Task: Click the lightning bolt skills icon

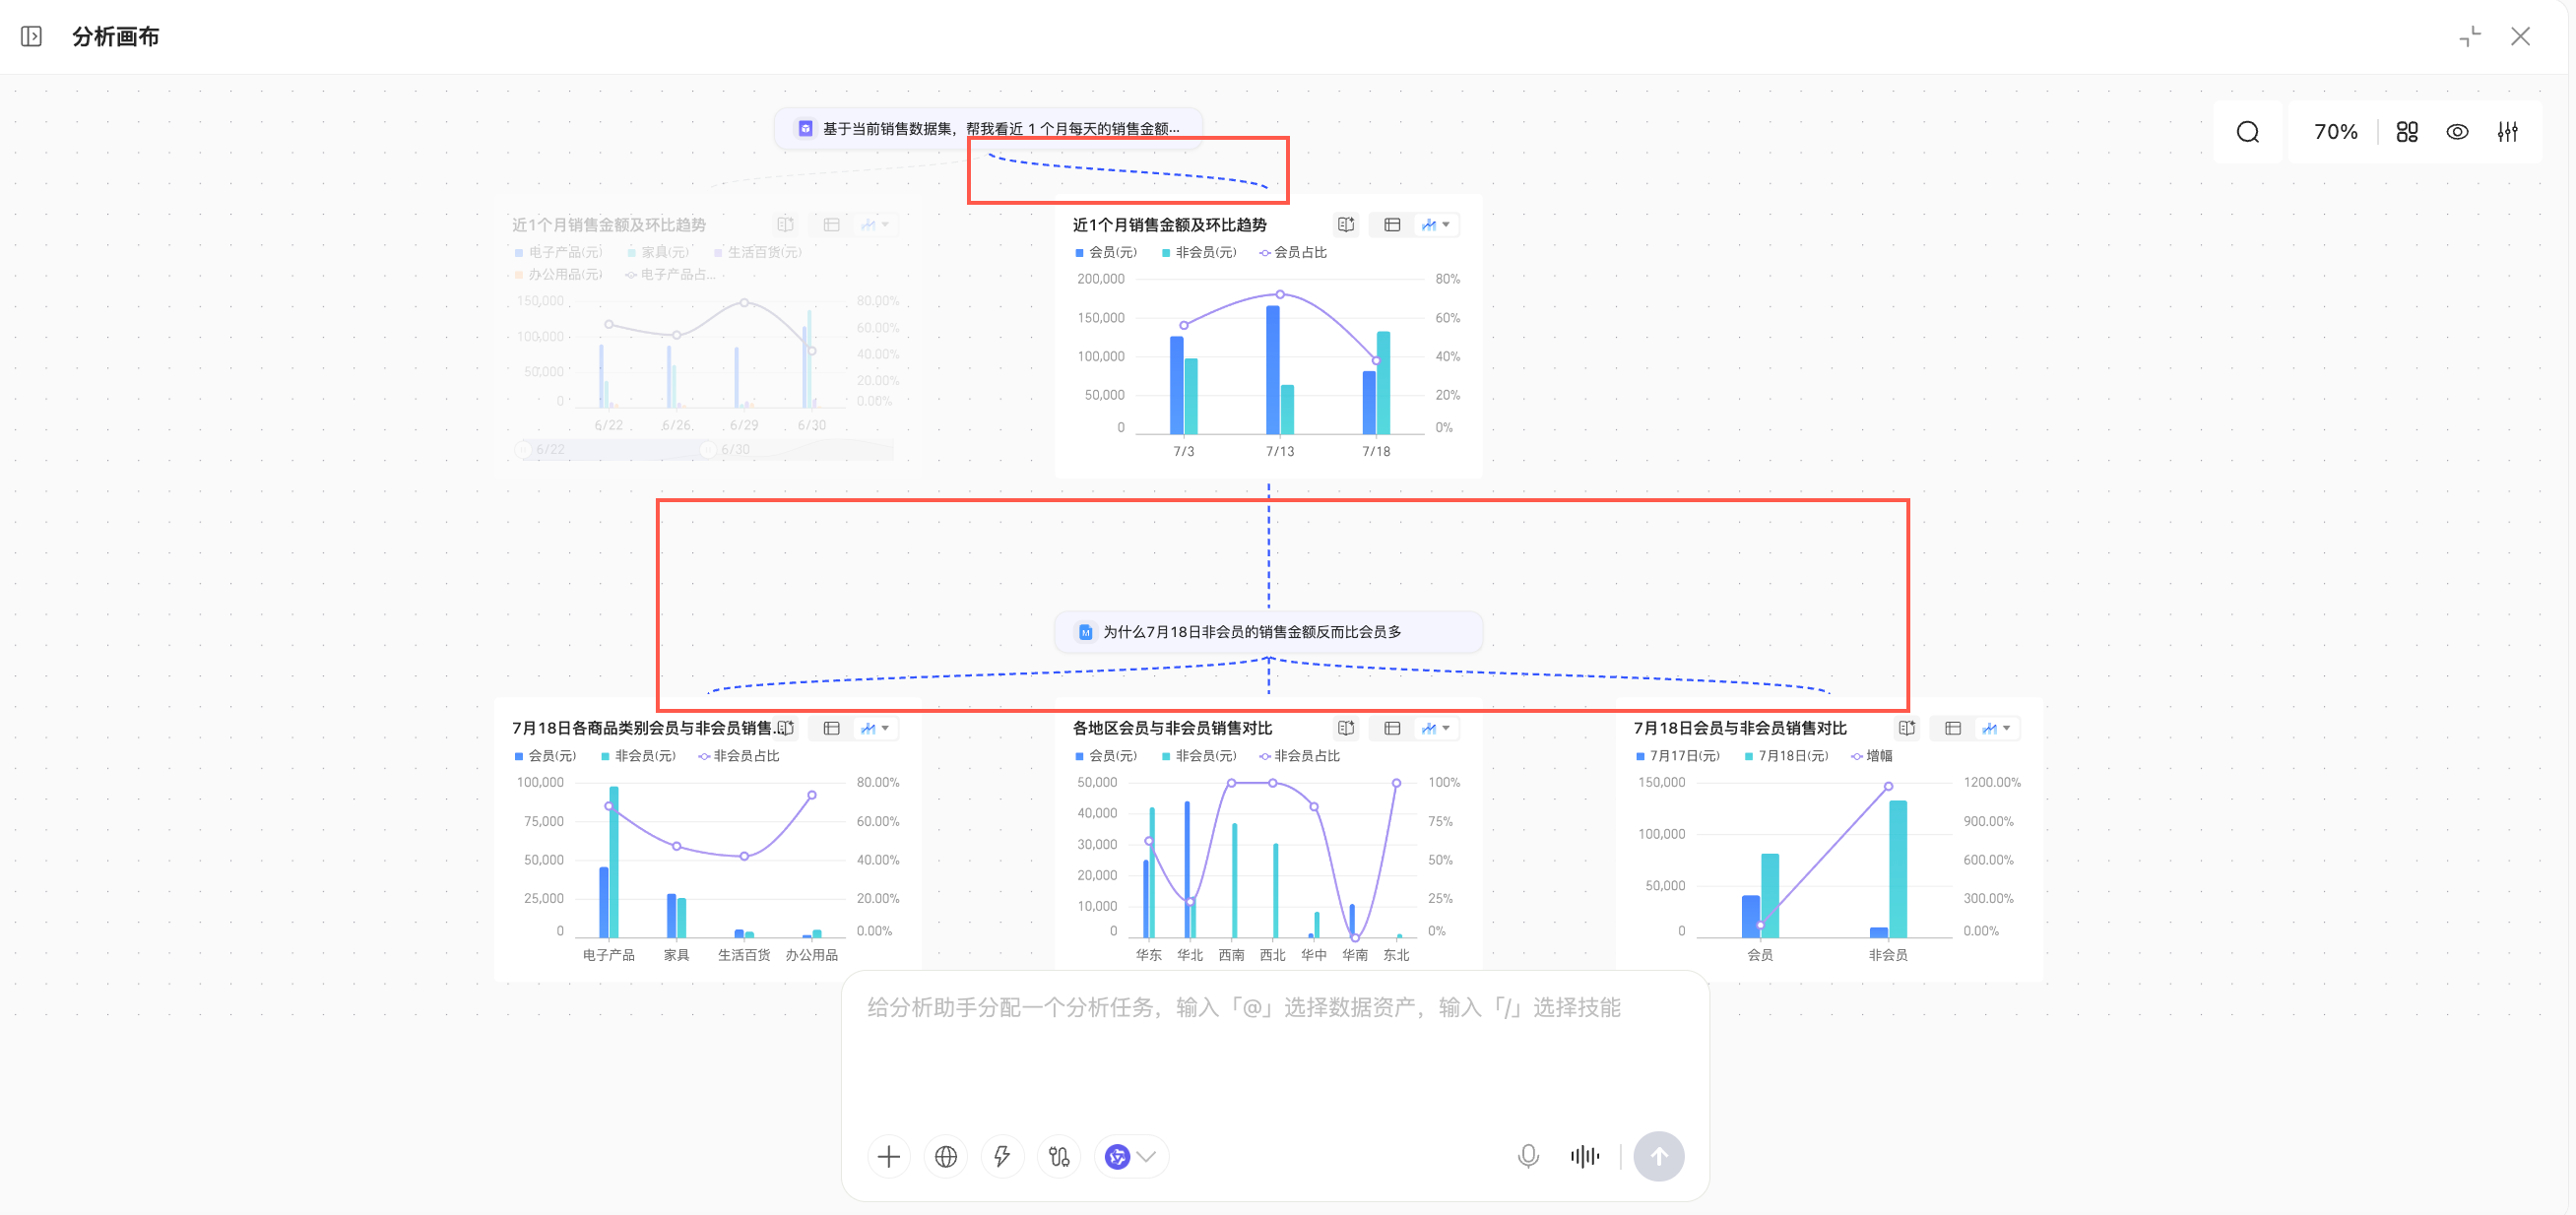Action: pos(1002,1157)
